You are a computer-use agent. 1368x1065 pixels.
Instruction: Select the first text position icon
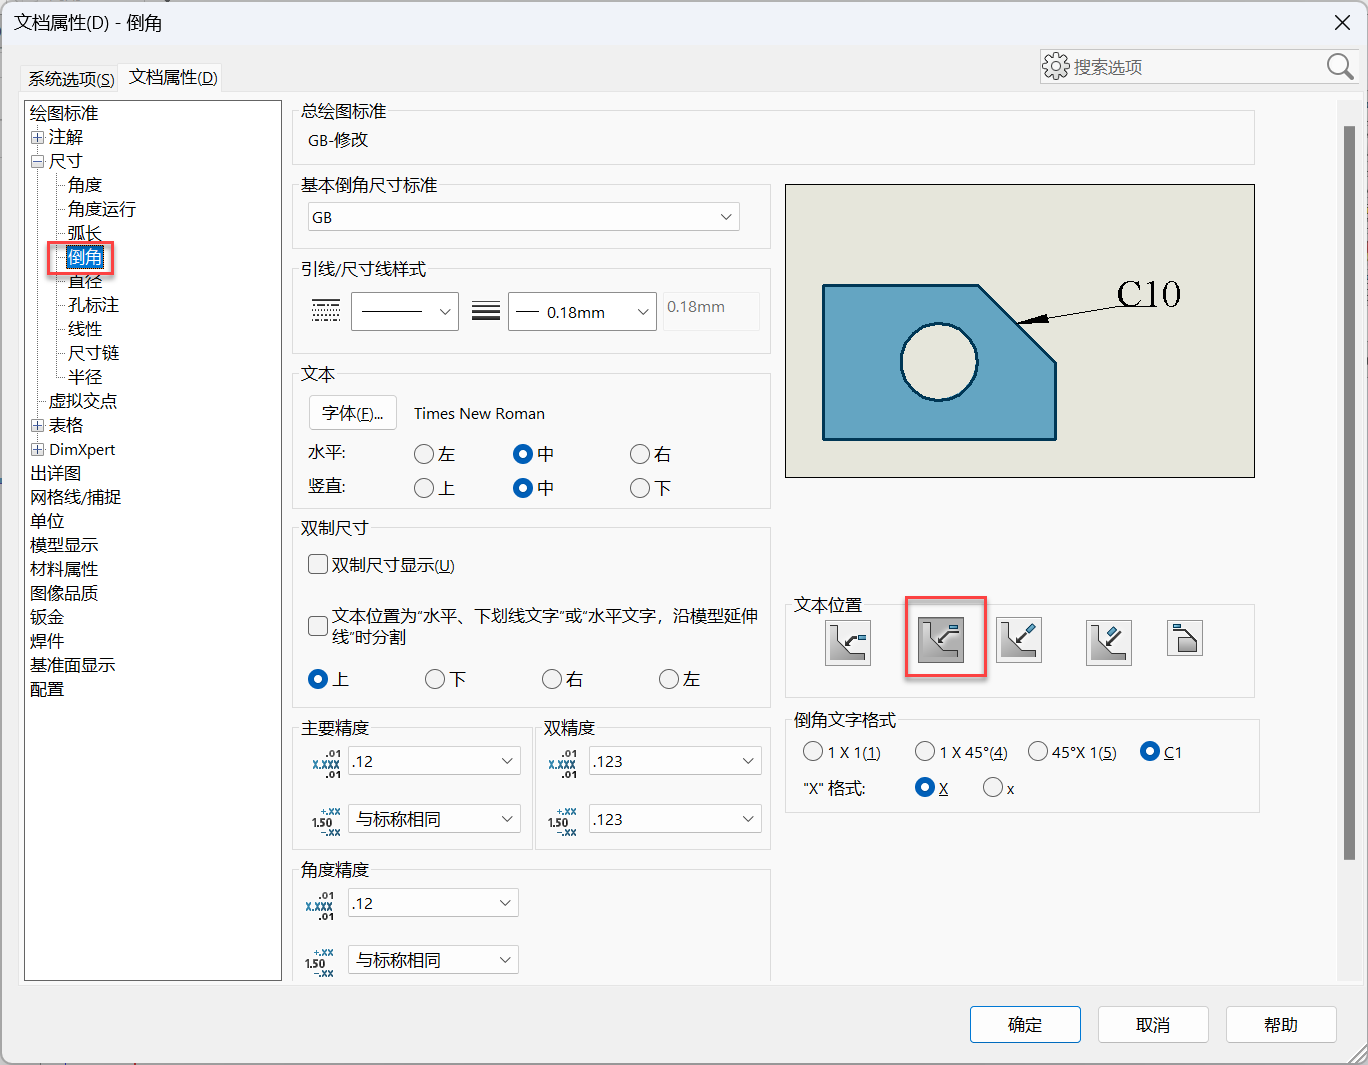[x=848, y=642]
